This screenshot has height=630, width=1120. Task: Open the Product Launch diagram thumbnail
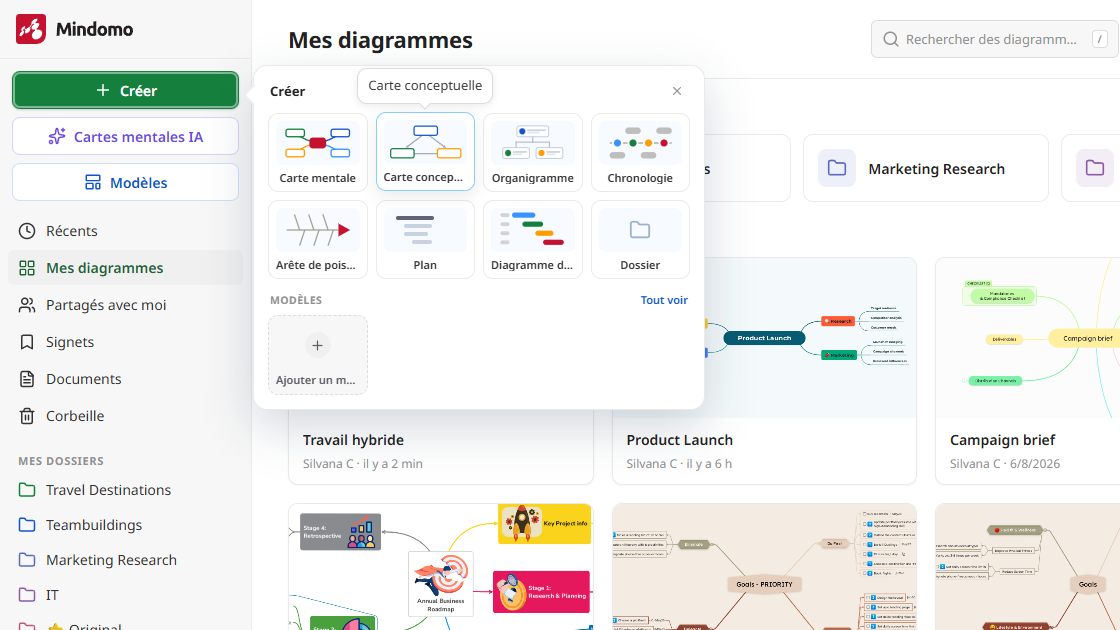pyautogui.click(x=764, y=338)
